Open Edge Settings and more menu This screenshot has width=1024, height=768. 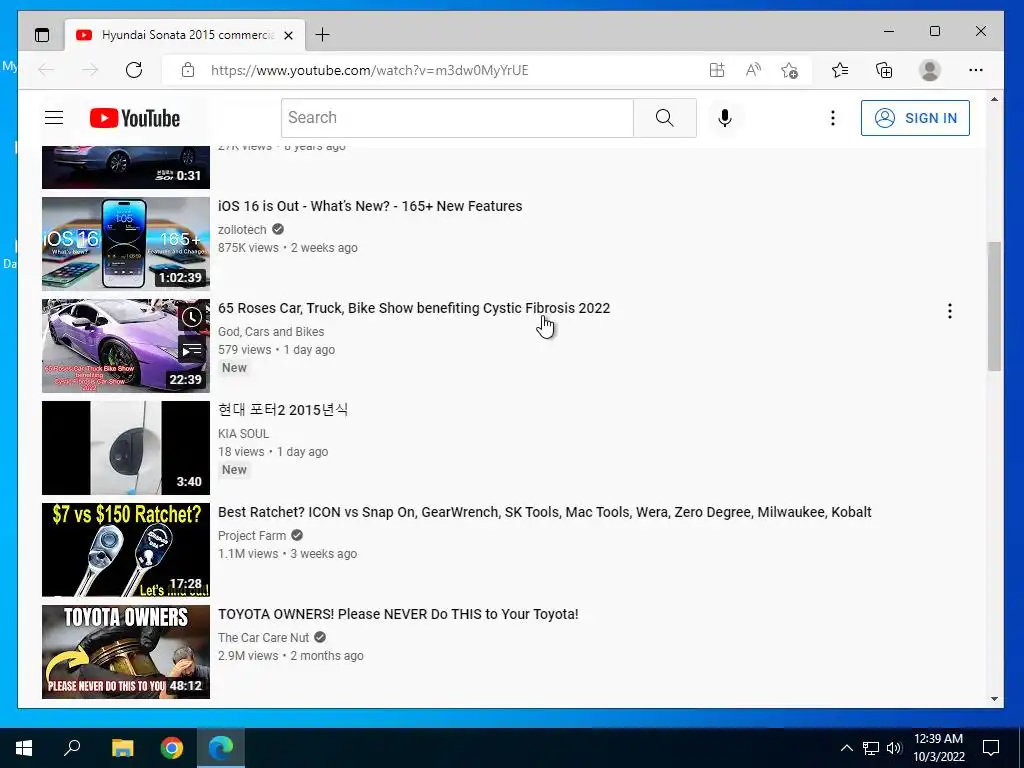pyautogui.click(x=976, y=70)
